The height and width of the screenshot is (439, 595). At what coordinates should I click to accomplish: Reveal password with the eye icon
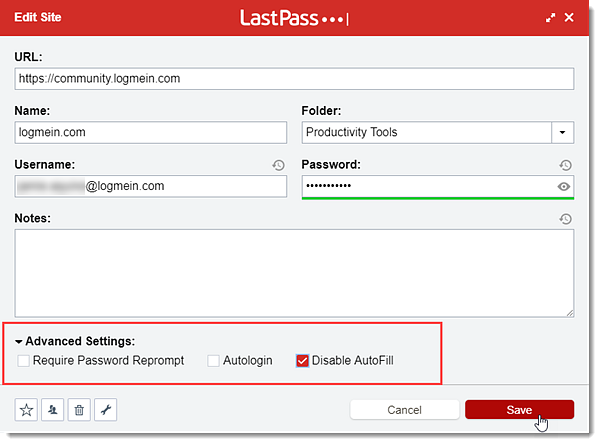[564, 186]
